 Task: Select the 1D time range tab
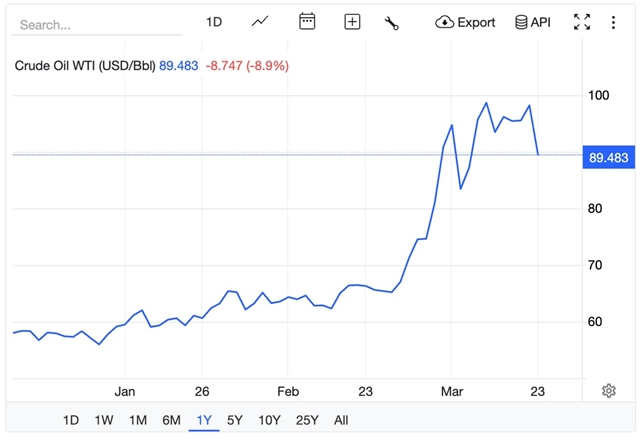[x=71, y=420]
